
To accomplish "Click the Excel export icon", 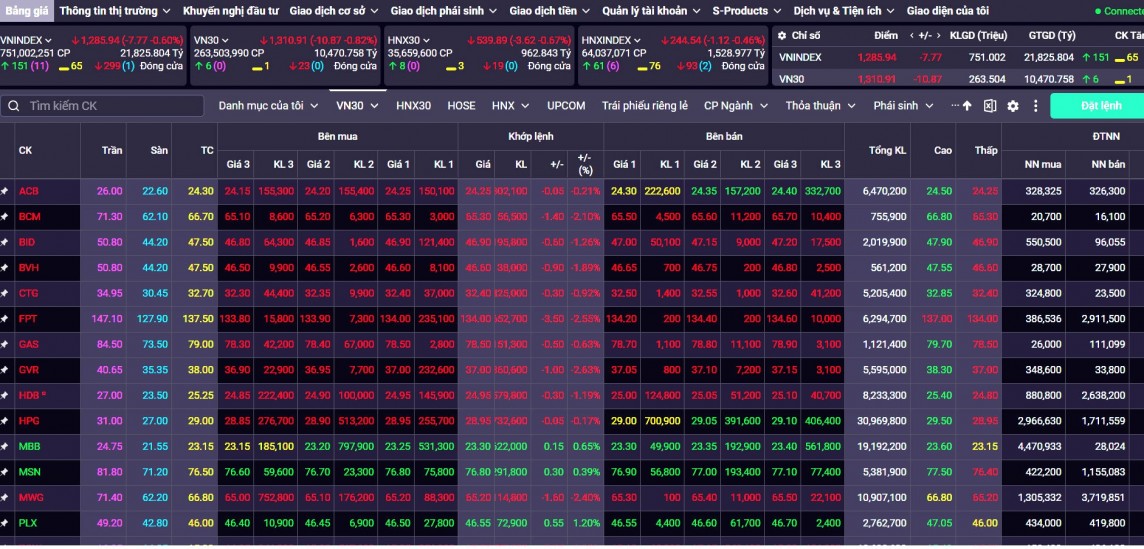I will (990, 106).
